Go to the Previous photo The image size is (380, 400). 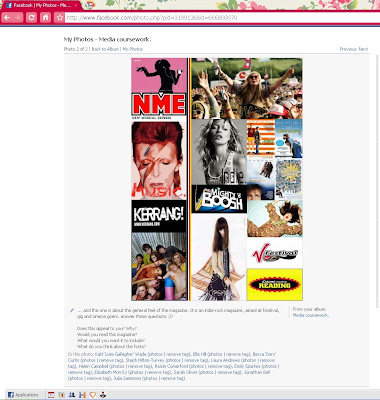[x=348, y=49]
